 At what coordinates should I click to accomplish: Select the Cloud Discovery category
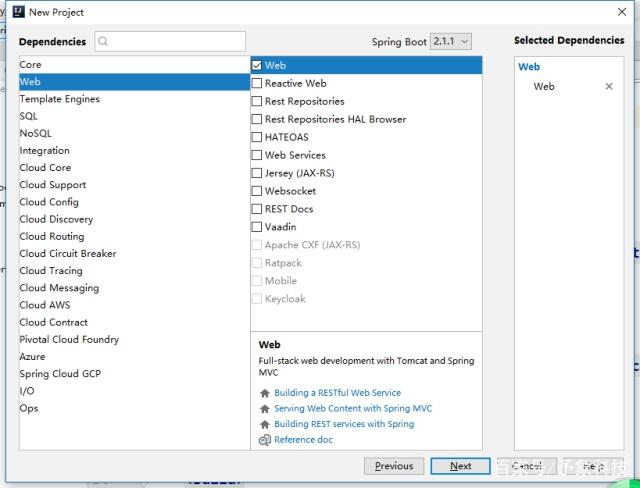(134, 219)
